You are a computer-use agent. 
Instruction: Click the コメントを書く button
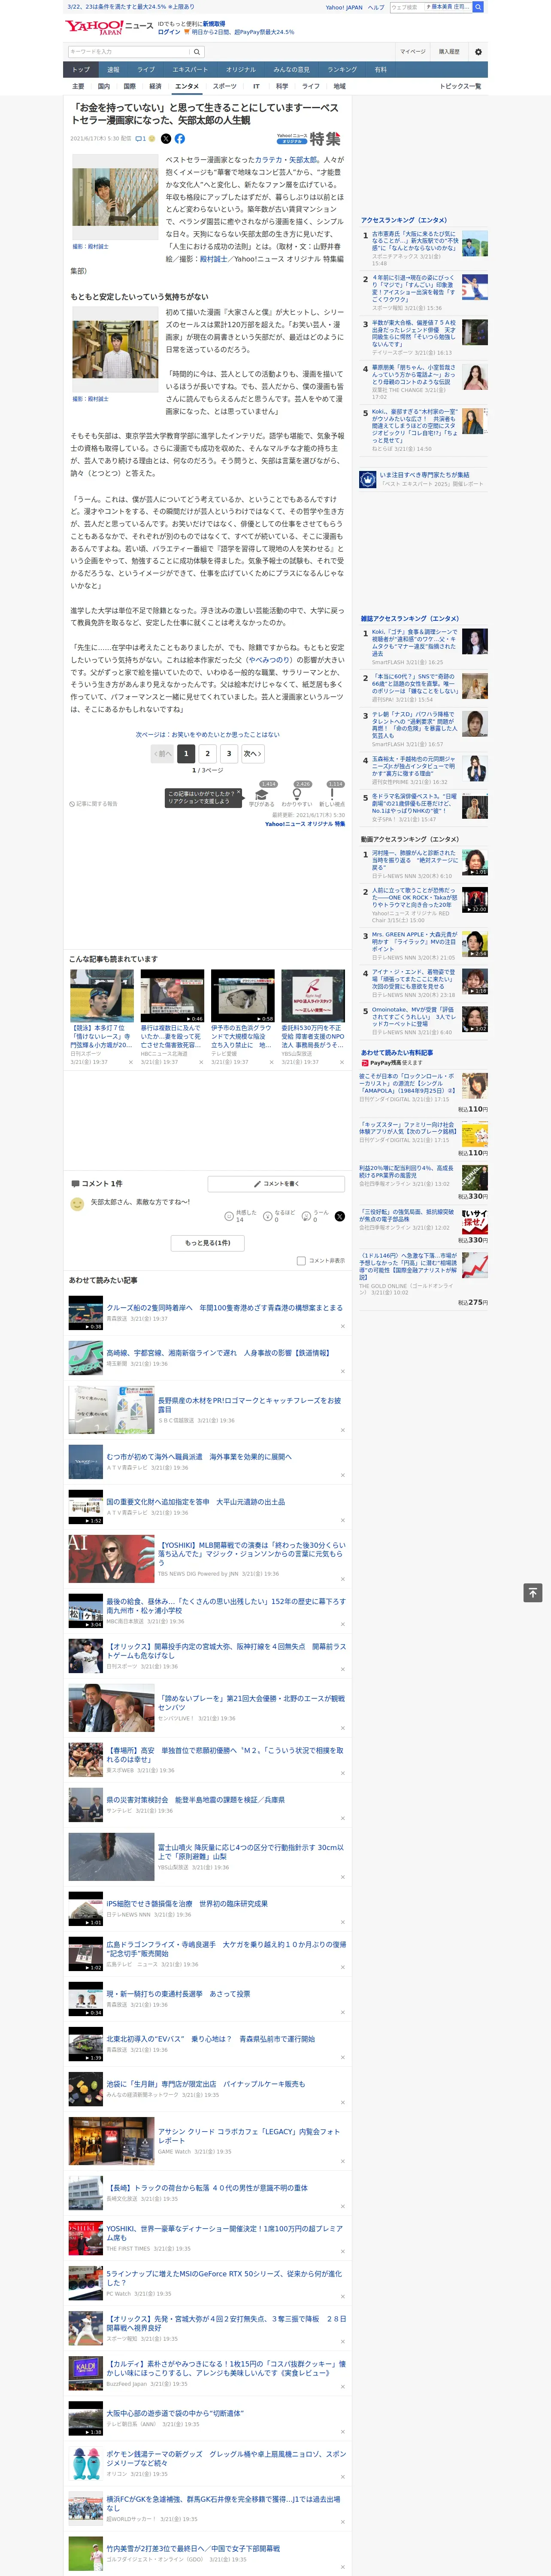tap(277, 1184)
